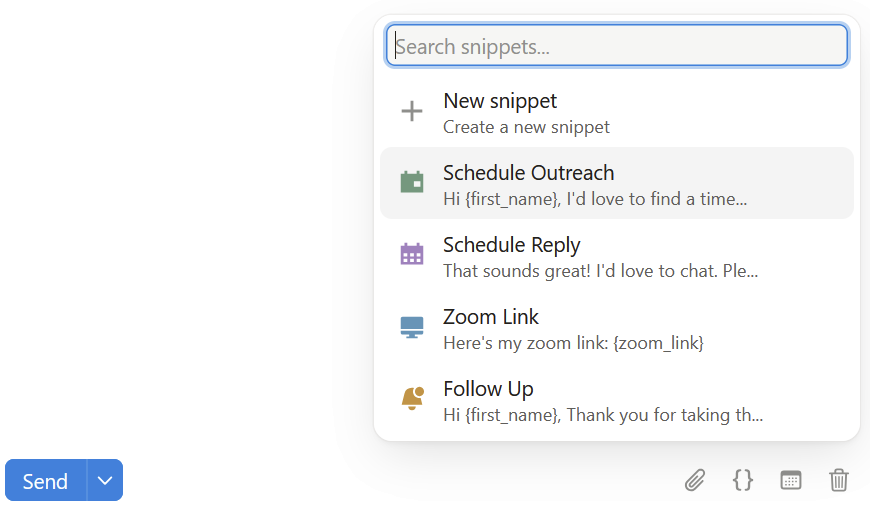Insert the Zoom Link snippet title

click(490, 317)
